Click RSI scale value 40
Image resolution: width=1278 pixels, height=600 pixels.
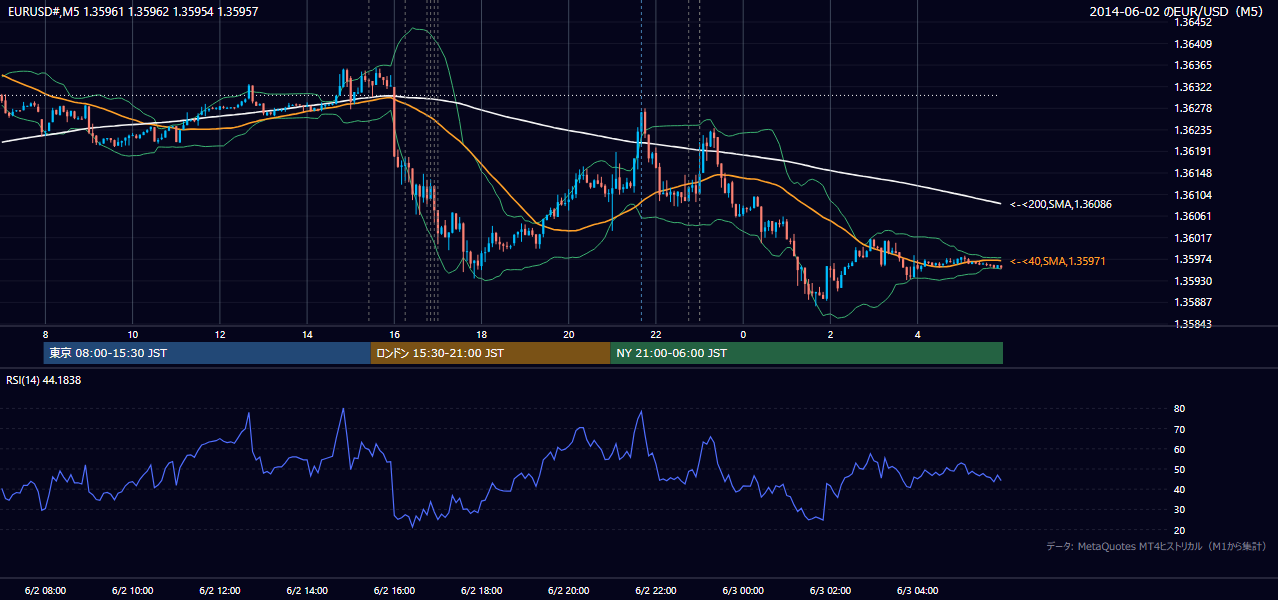pyautogui.click(x=1180, y=489)
